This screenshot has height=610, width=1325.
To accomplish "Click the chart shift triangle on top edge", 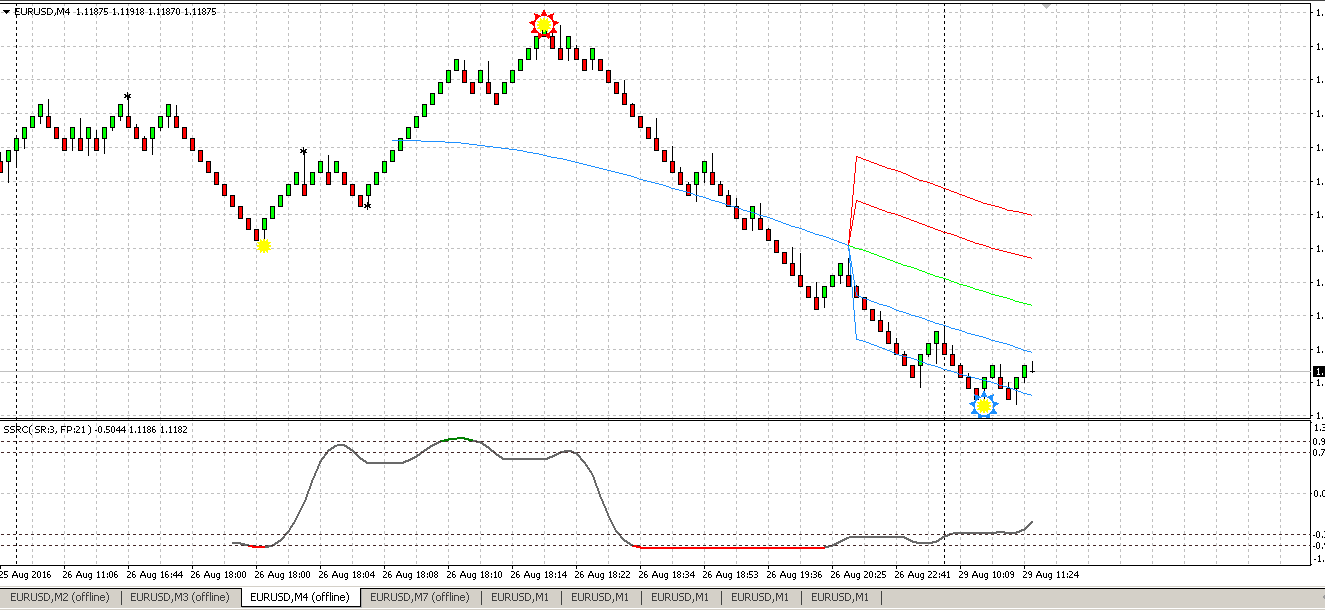I will (1046, 5).
